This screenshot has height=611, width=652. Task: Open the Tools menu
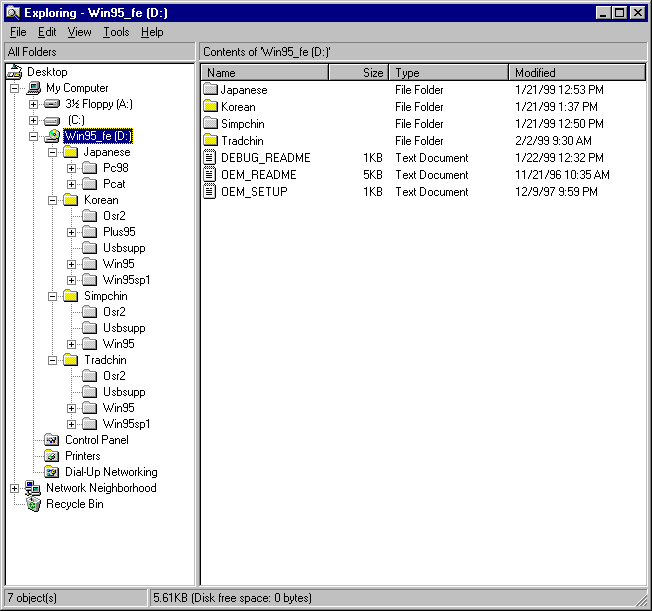(116, 32)
